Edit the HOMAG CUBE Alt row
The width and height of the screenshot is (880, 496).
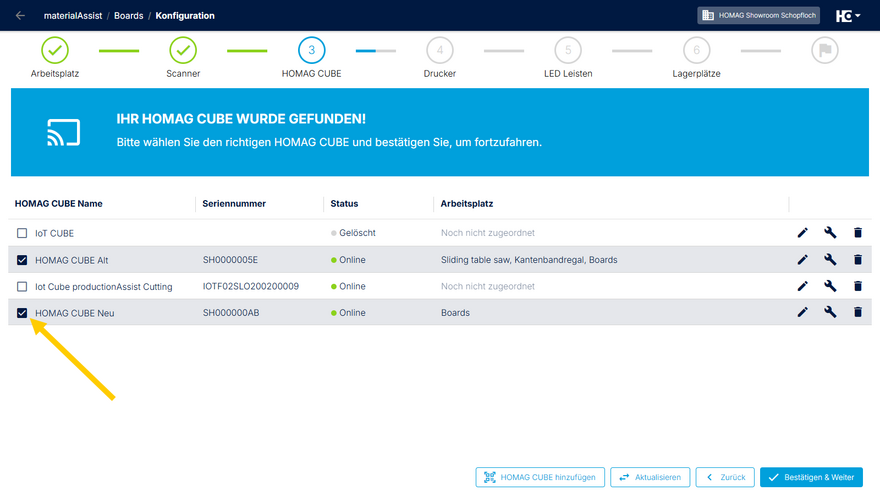(x=803, y=260)
